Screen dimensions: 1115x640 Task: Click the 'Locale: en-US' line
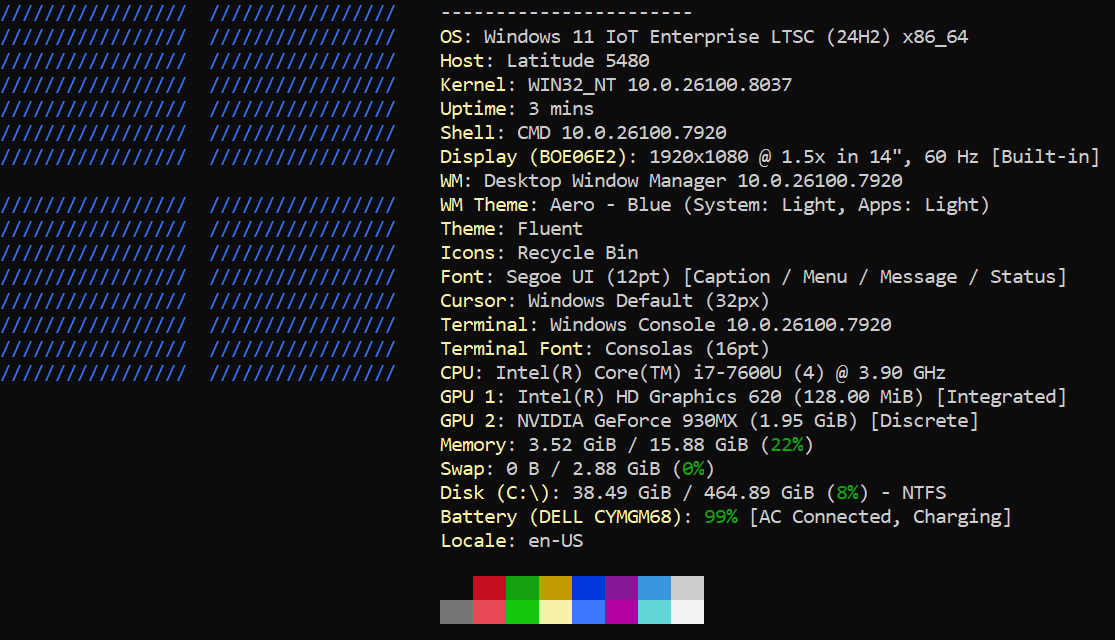[x=512, y=541]
